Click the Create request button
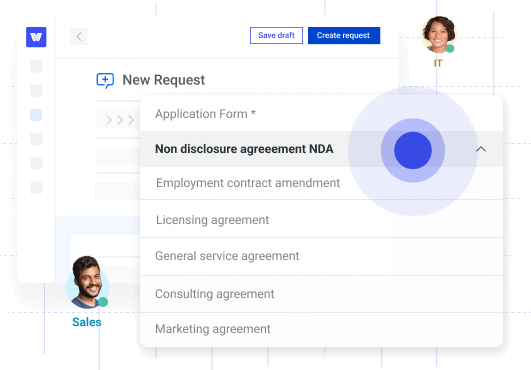 point(344,36)
